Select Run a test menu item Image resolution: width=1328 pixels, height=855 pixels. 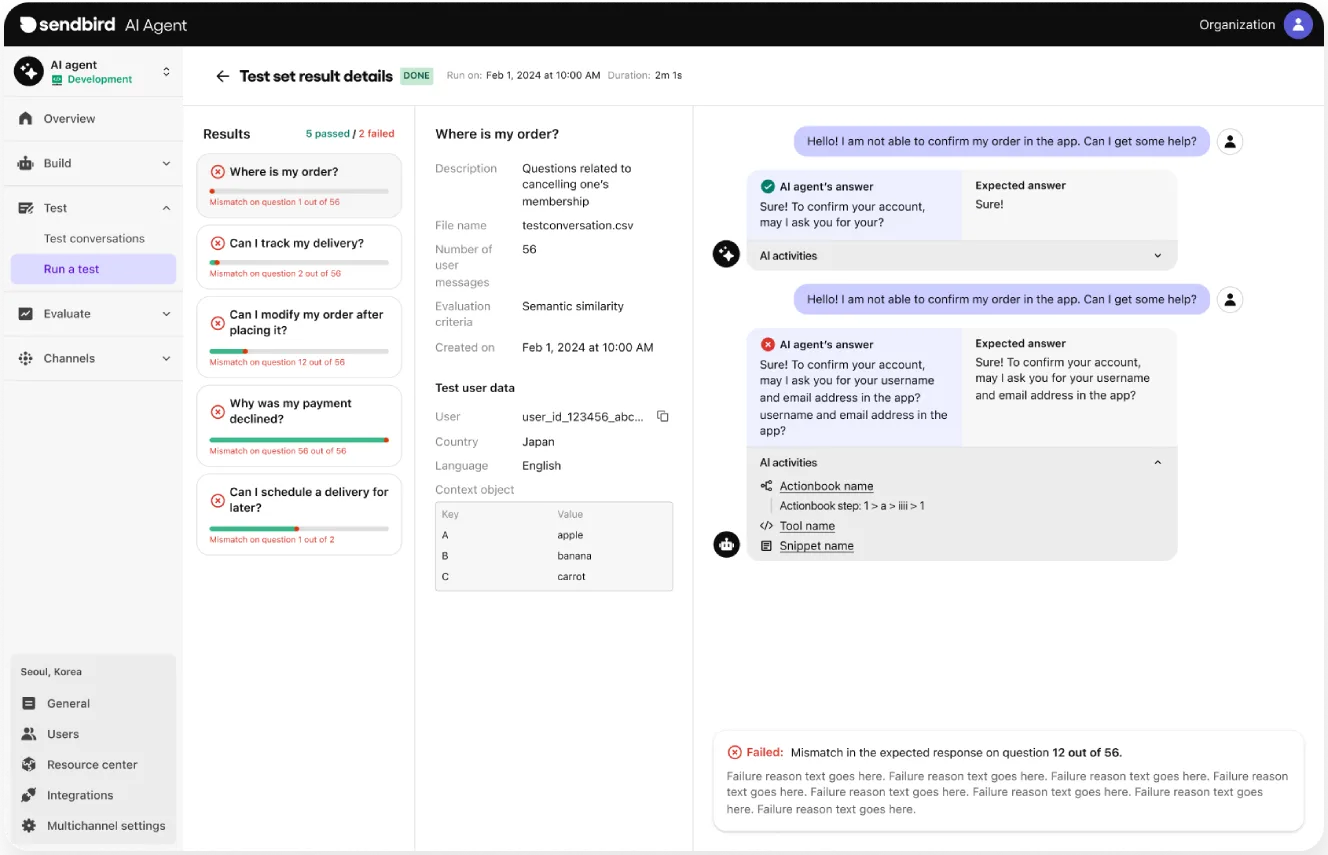(94, 269)
